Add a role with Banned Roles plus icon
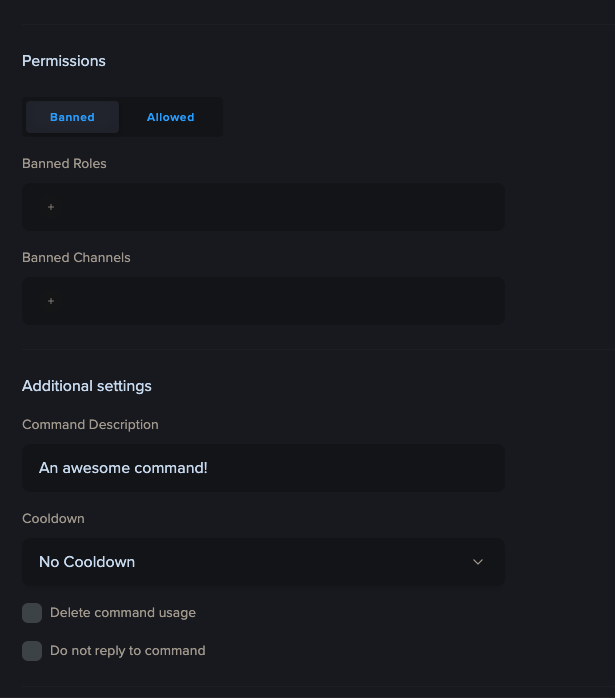Image resolution: width=615 pixels, height=698 pixels. [51, 207]
